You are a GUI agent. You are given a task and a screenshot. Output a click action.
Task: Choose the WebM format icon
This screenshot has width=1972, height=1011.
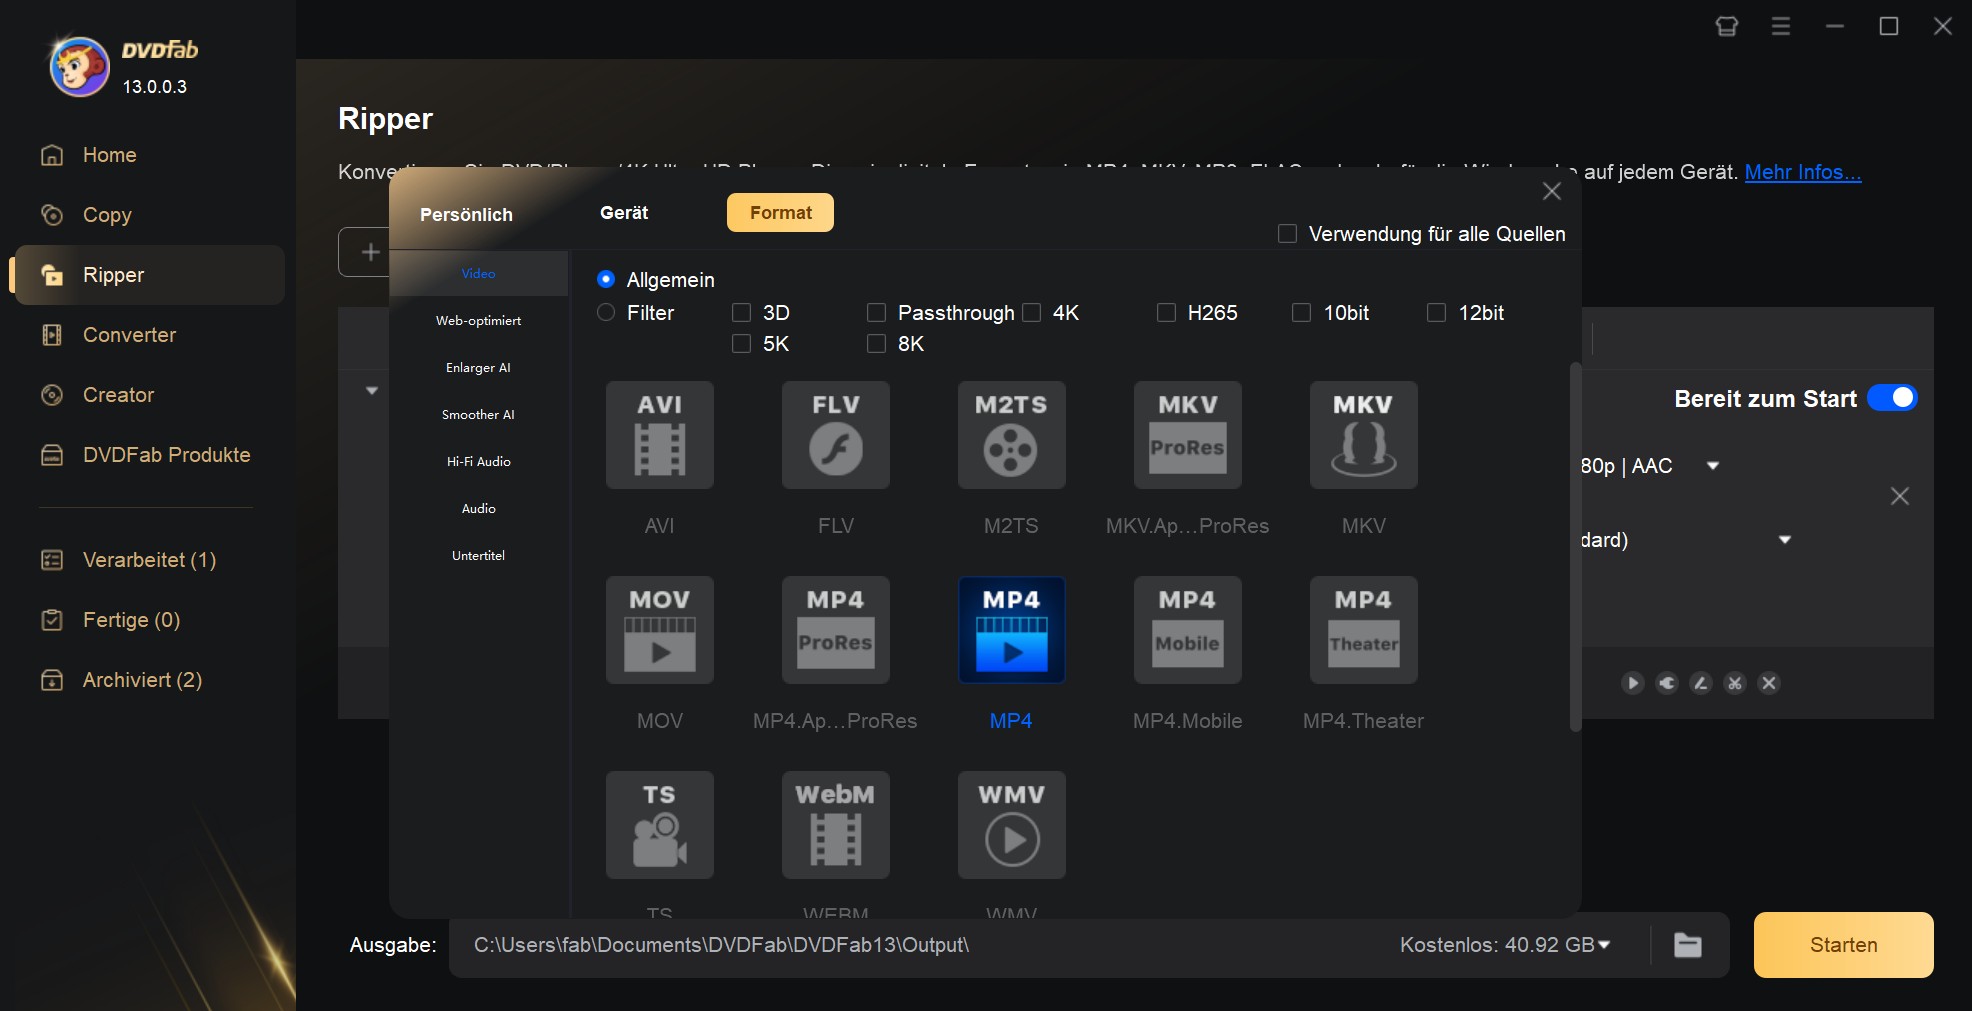pos(836,825)
